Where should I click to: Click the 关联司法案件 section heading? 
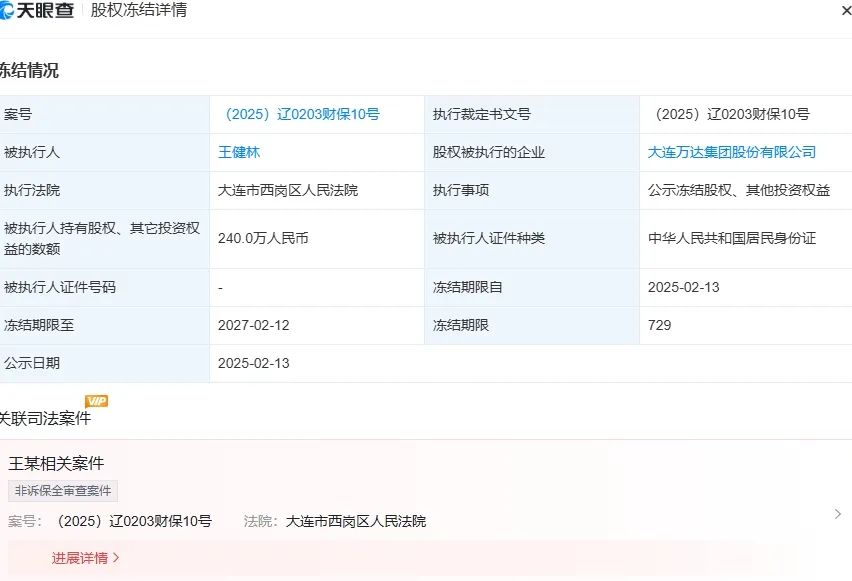pyautogui.click(x=45, y=418)
